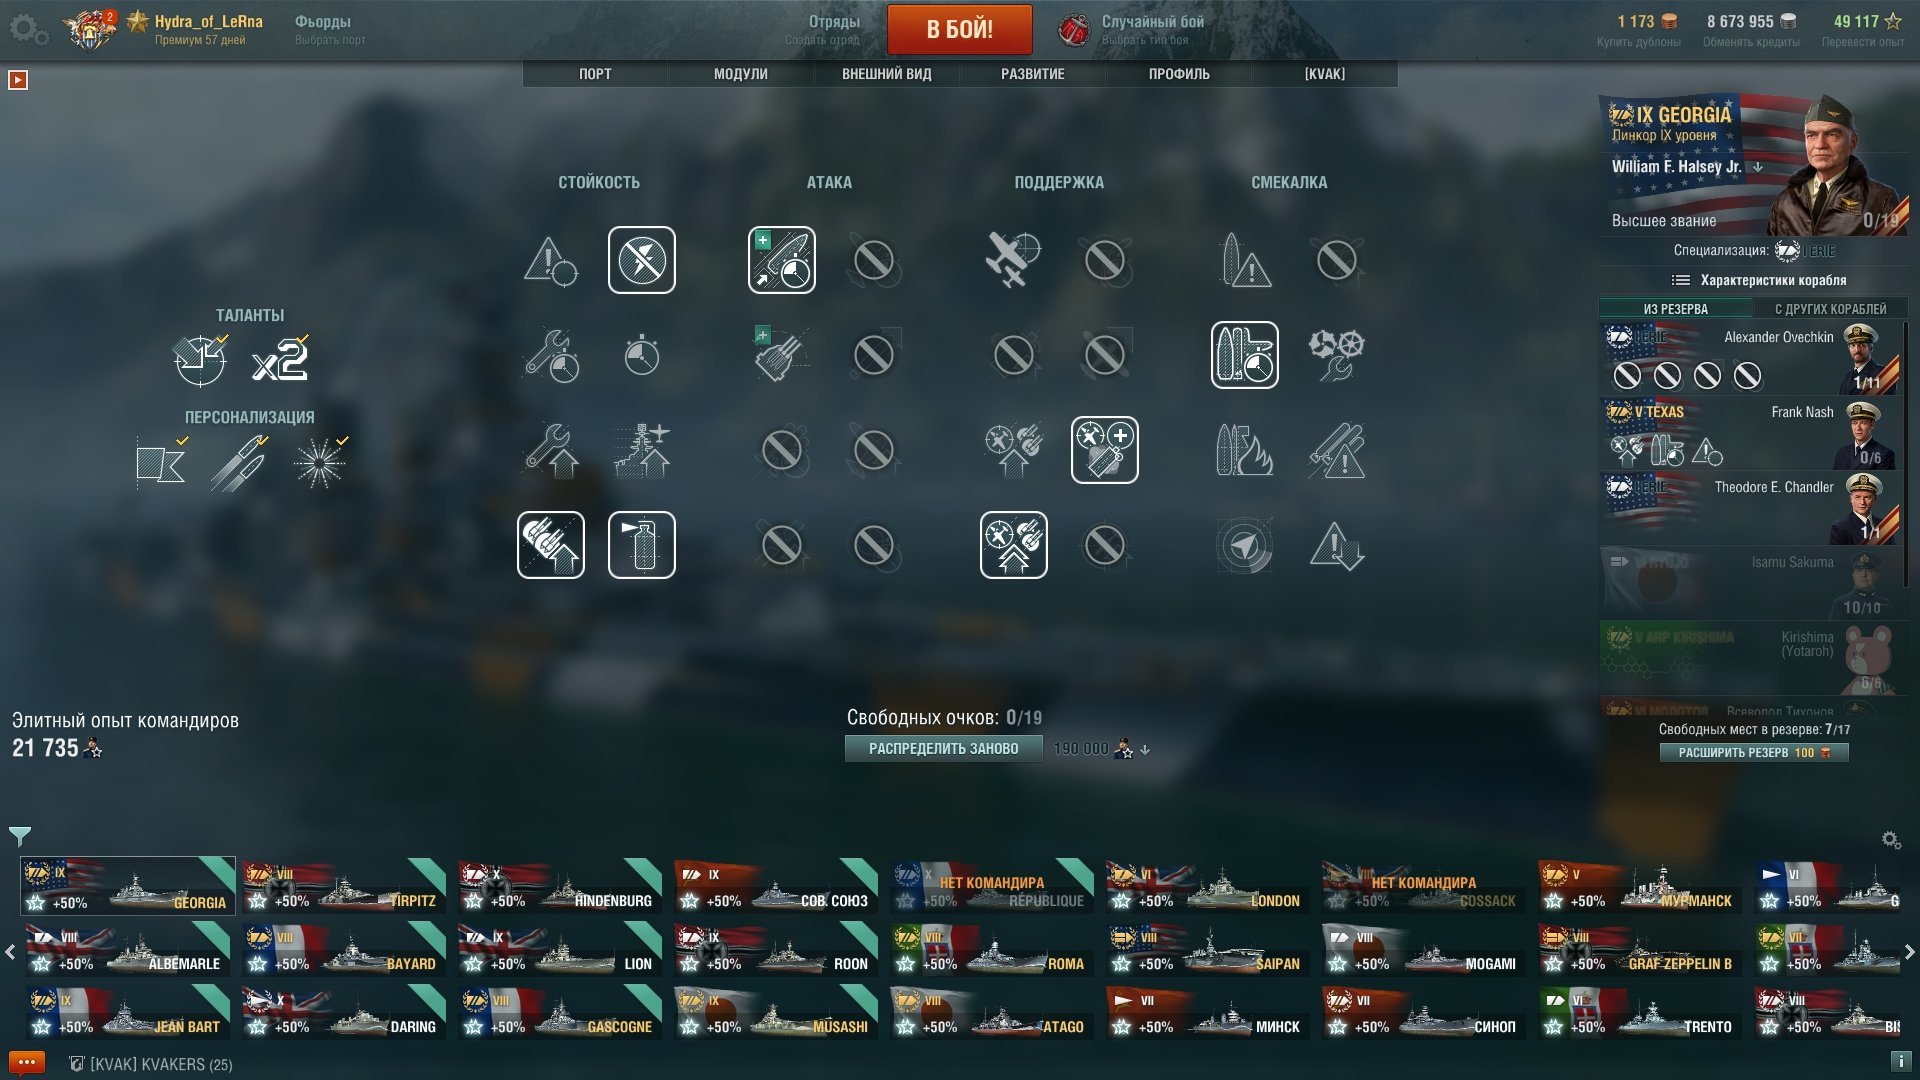Open carousel settings gear icon
The height and width of the screenshot is (1080, 1920).
[x=1891, y=840]
